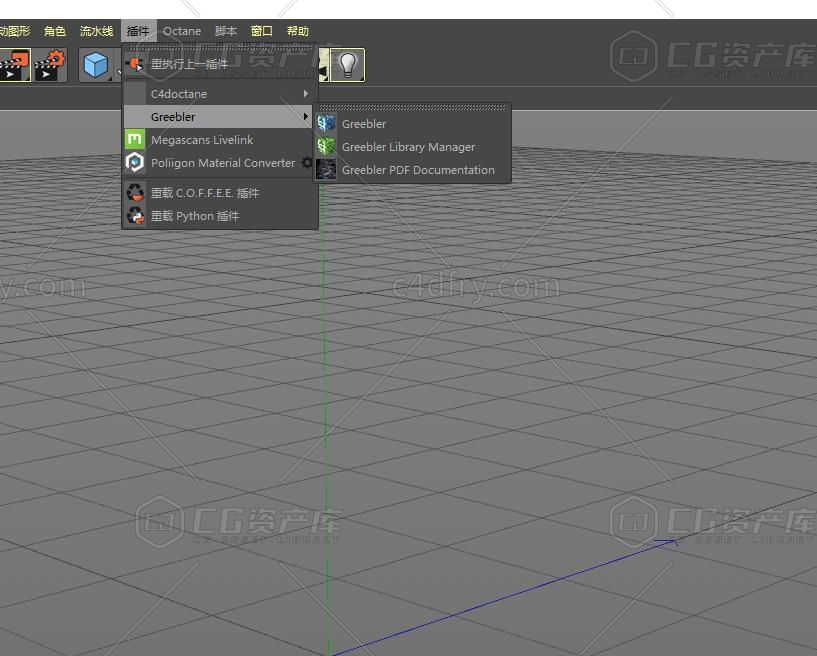Click the tear-off grip atop the Greebler submenu
This screenshot has height=656, width=817.
pos(412,107)
